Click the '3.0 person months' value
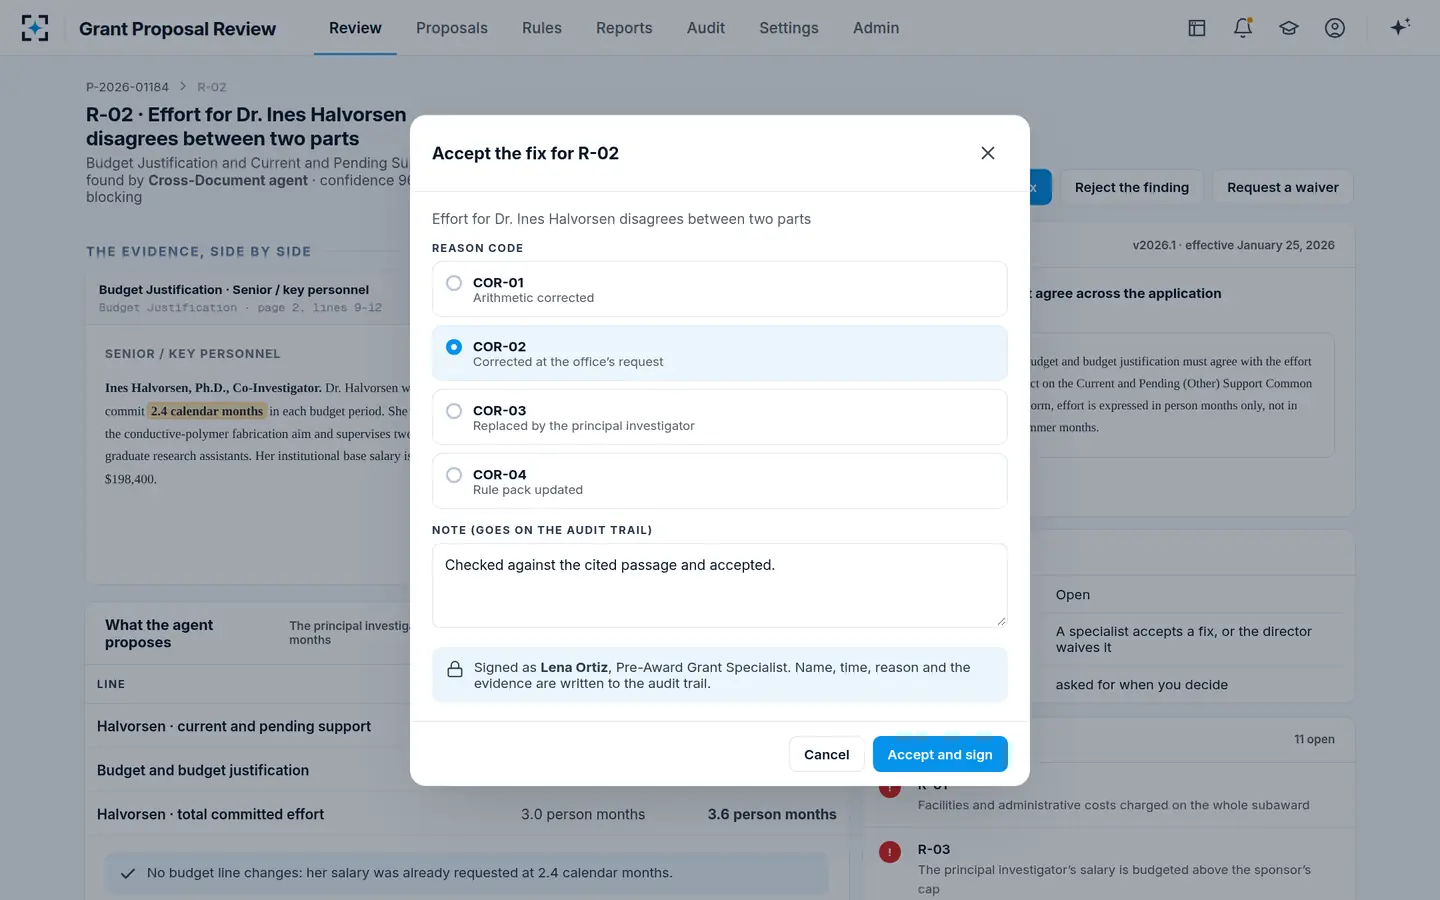Screen dimensions: 1440x900 pos(583,814)
